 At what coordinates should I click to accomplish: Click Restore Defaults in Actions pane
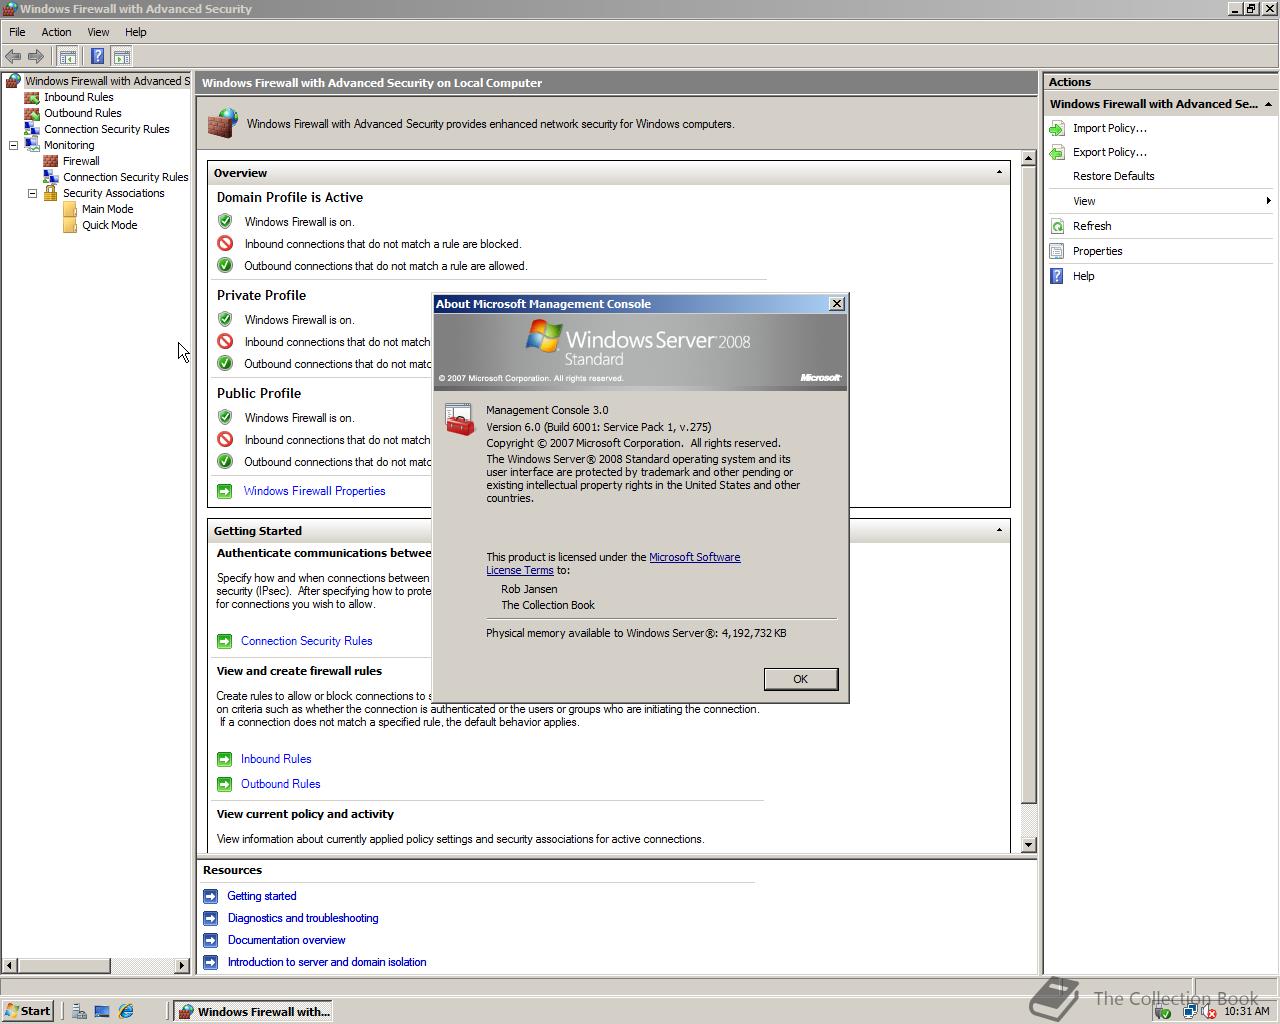coord(1113,176)
